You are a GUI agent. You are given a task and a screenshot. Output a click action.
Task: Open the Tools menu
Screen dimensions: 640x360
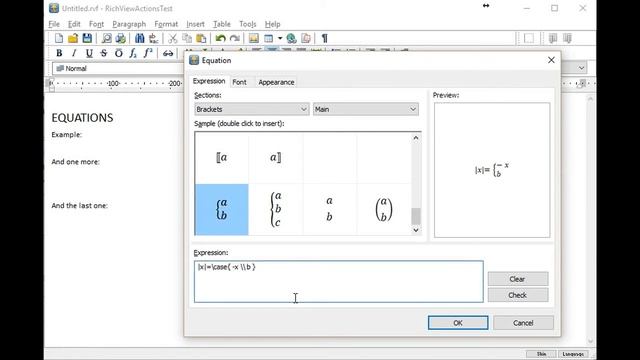click(x=247, y=24)
